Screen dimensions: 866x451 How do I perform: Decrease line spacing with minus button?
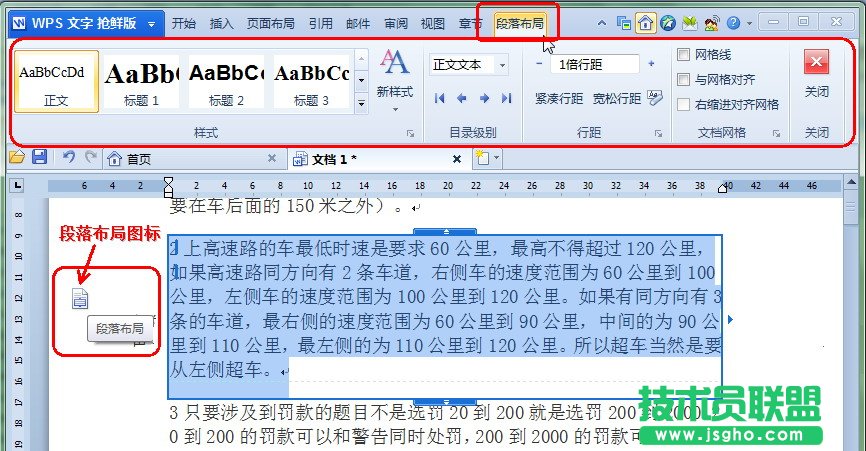[540, 64]
